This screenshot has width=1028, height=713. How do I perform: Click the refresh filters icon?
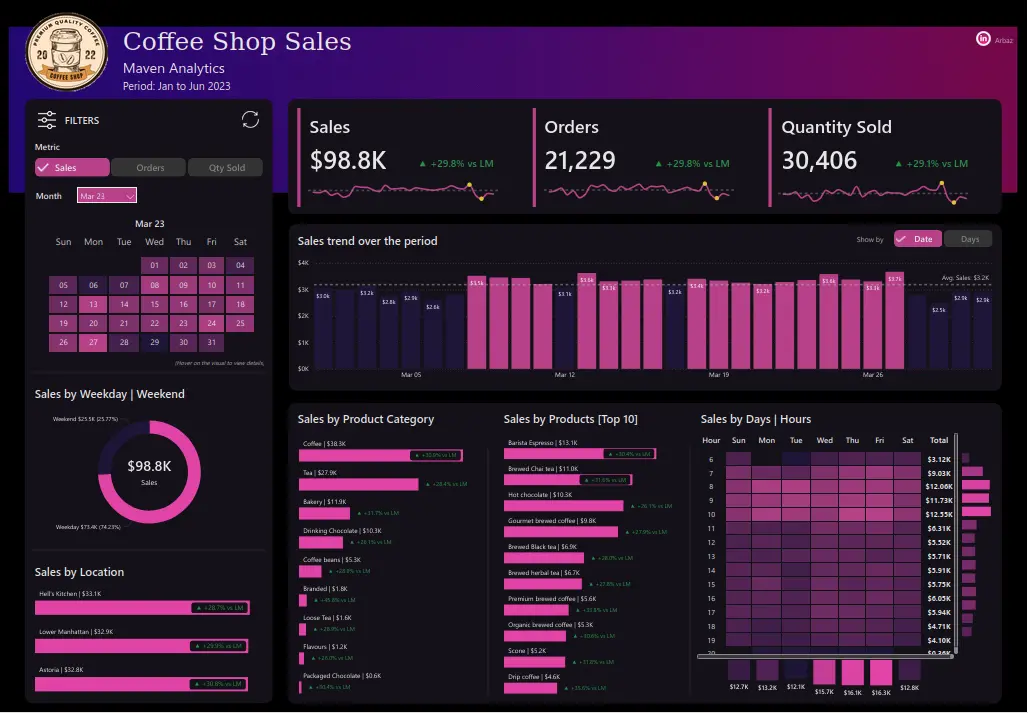(x=250, y=119)
